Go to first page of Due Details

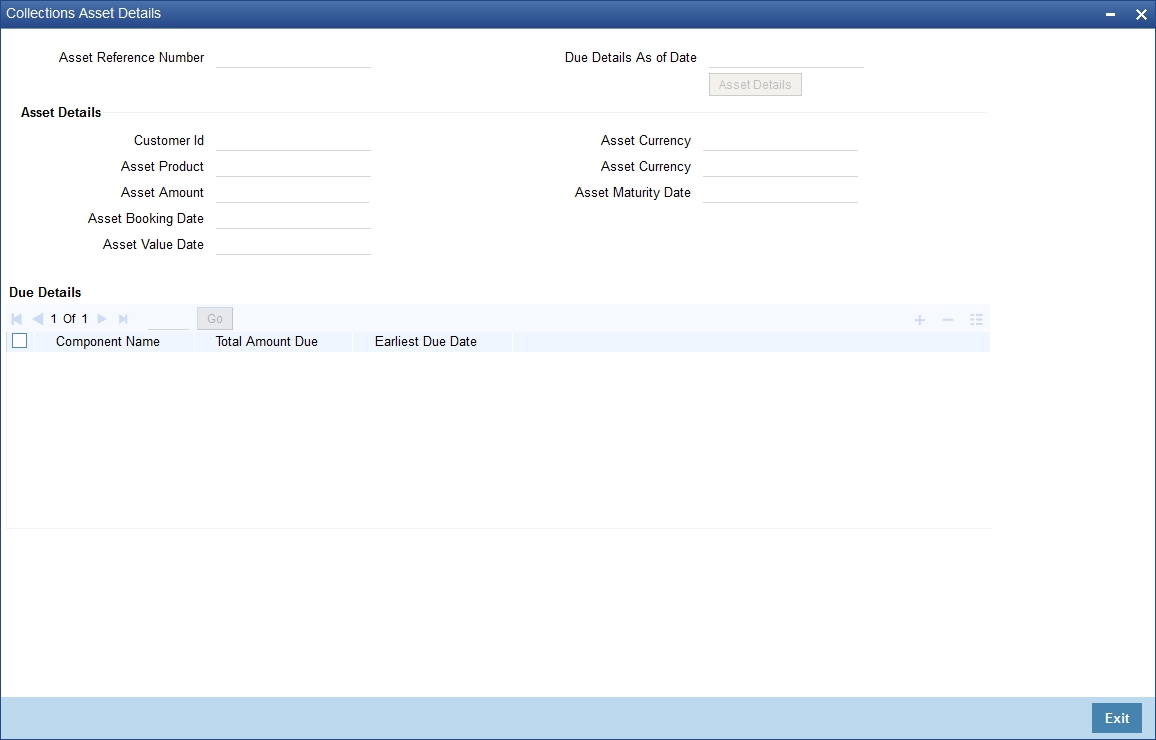(x=17, y=319)
